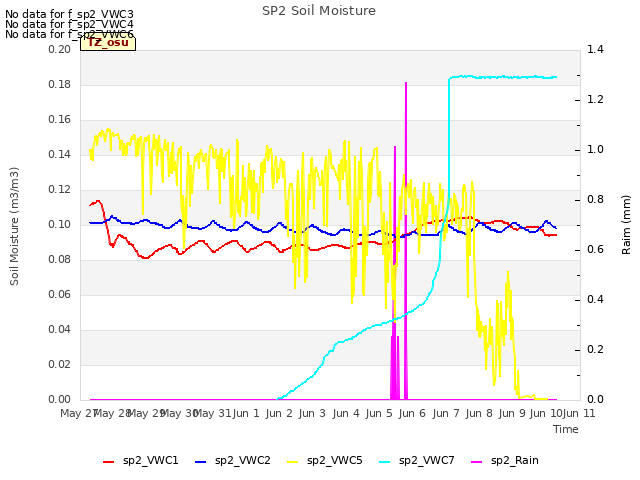The width and height of the screenshot is (640, 480).
Task: Click the sp2_VWC2 legend entry
Action: (x=233, y=461)
